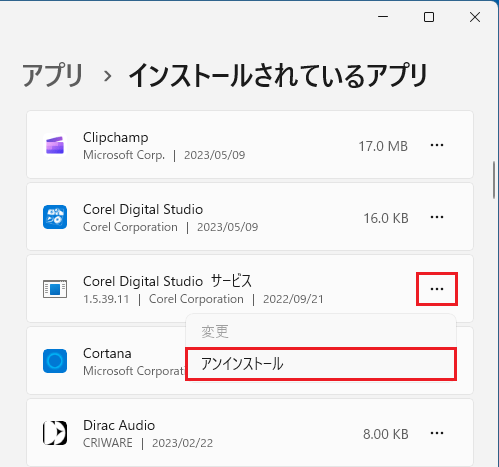Click the Dirac Audio app name
The image size is (499, 467).
tap(119, 425)
